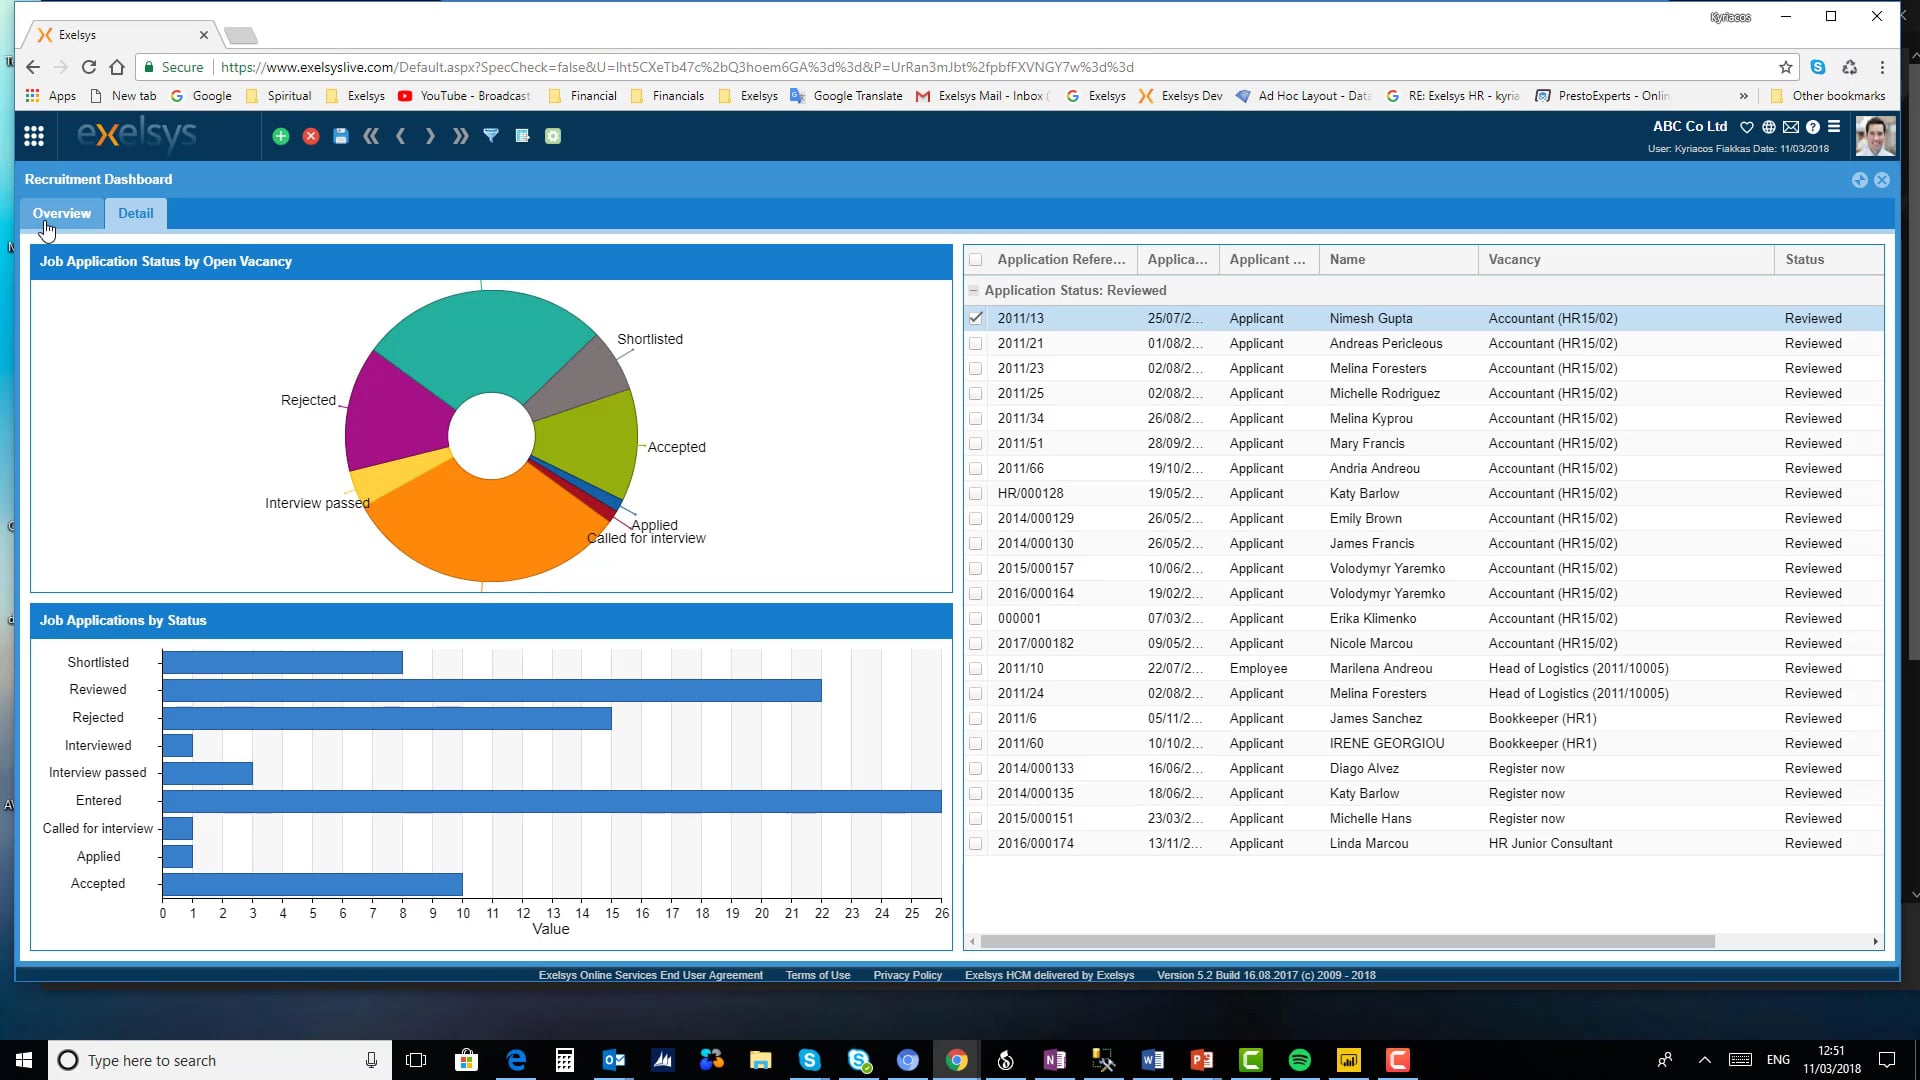The width and height of the screenshot is (1920, 1080).
Task: Click the red X delete icon in the toolbar
Action: (311, 136)
